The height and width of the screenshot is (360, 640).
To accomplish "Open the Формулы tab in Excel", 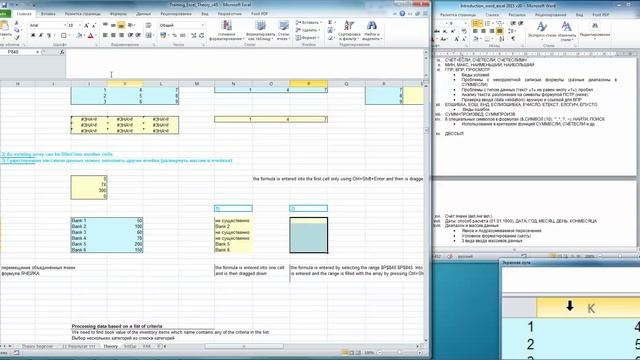I will (118, 14).
